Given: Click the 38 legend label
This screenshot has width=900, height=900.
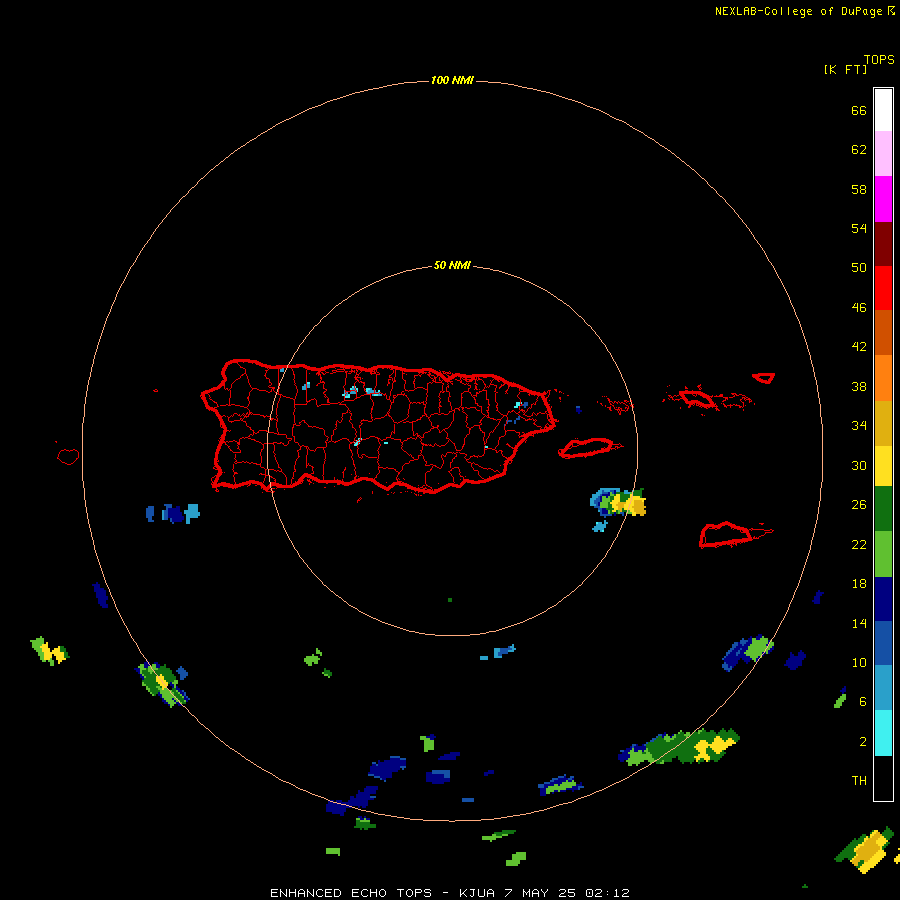Looking at the screenshot, I should (x=859, y=387).
